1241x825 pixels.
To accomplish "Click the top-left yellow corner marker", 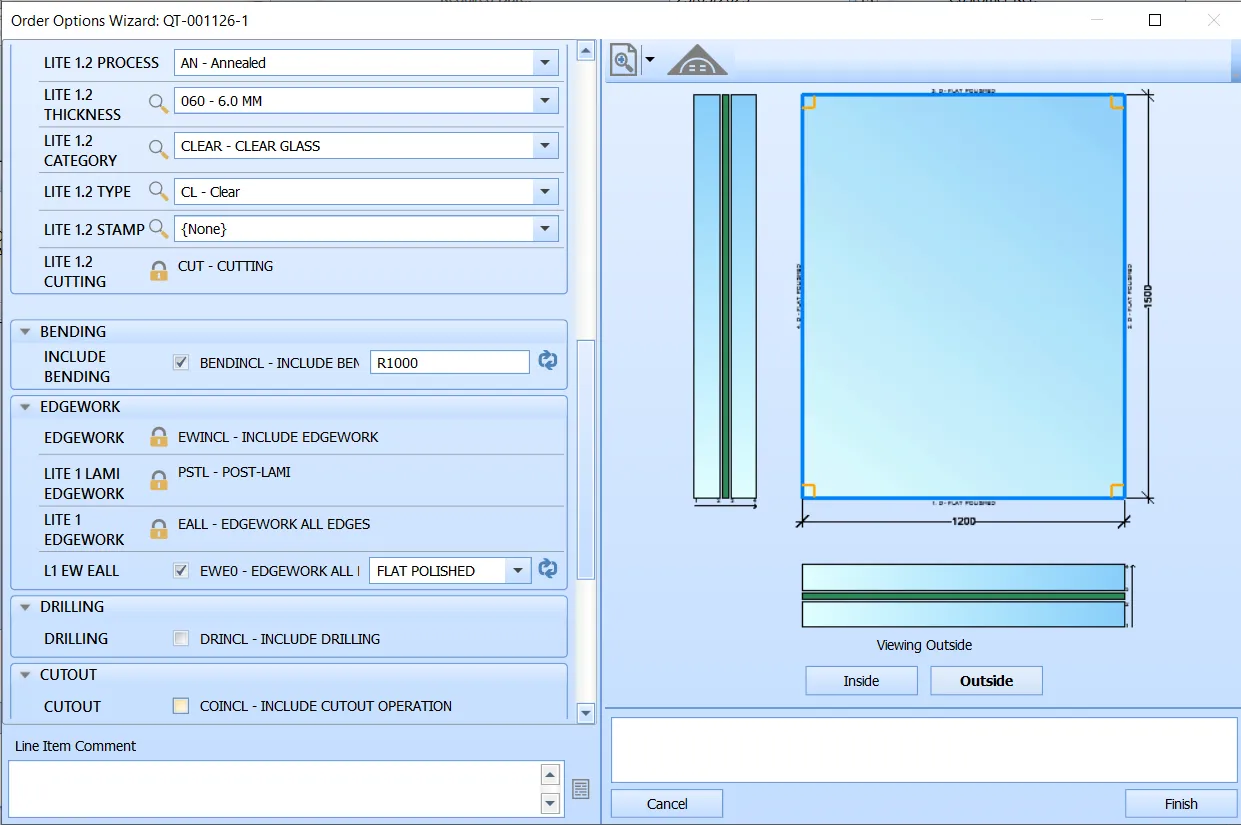I will [x=809, y=102].
